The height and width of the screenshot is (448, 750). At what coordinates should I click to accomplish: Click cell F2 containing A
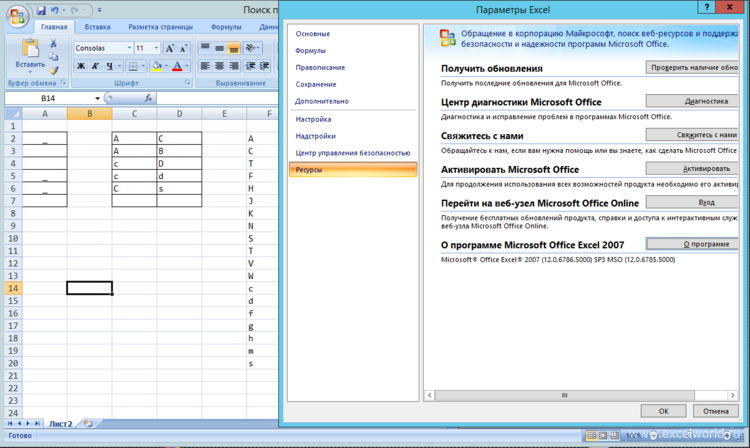[x=263, y=139]
